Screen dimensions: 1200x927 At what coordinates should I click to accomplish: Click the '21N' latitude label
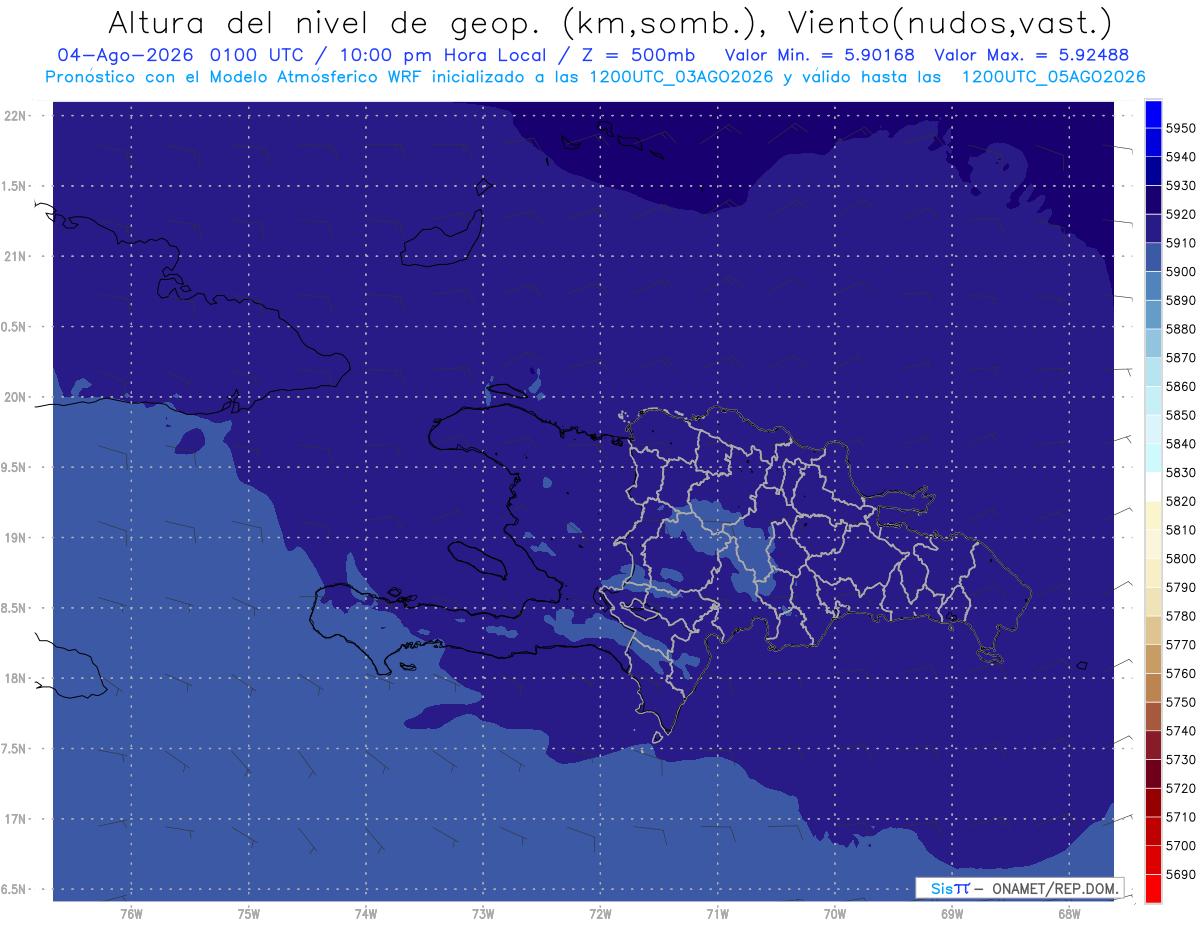coord(16,256)
